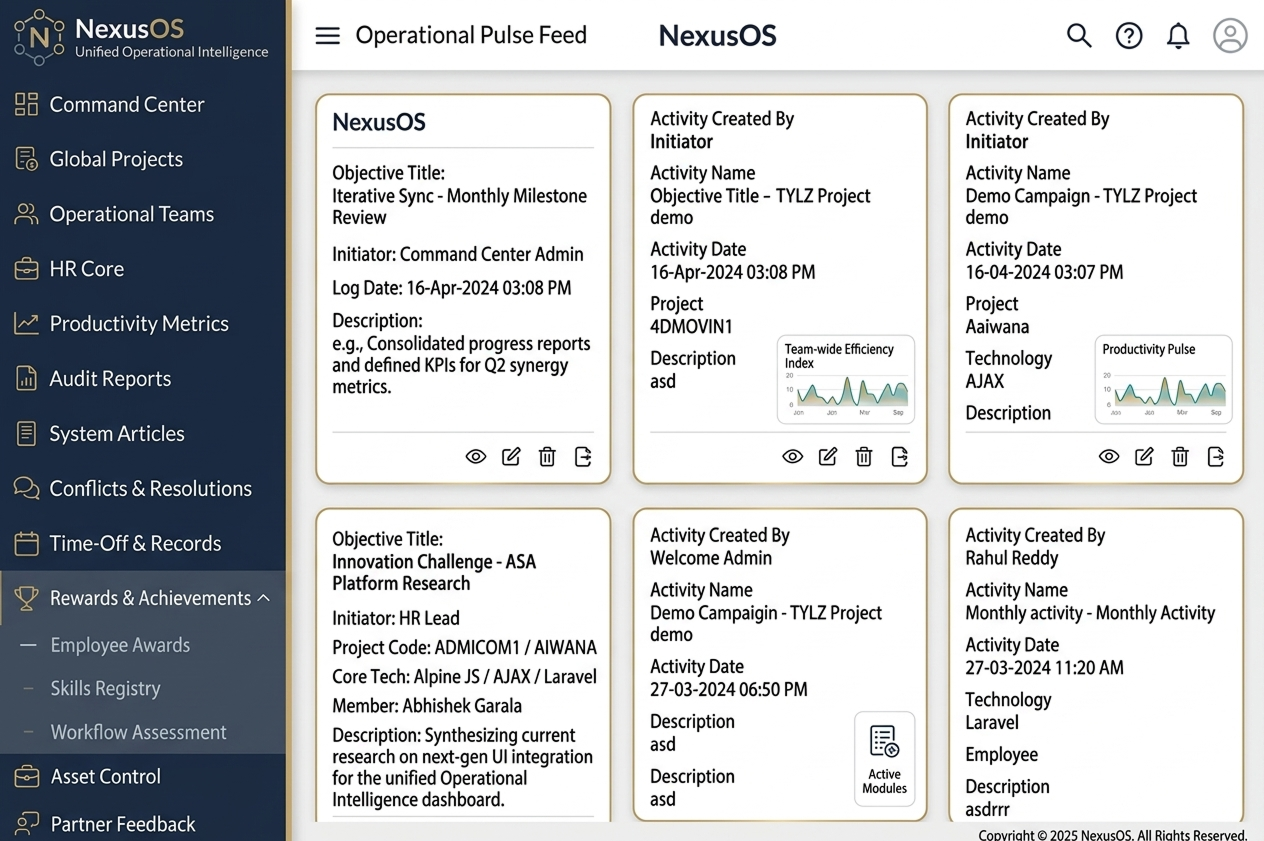Click the Active Modules icon tile
The image size is (1264, 841).
pyautogui.click(x=884, y=759)
